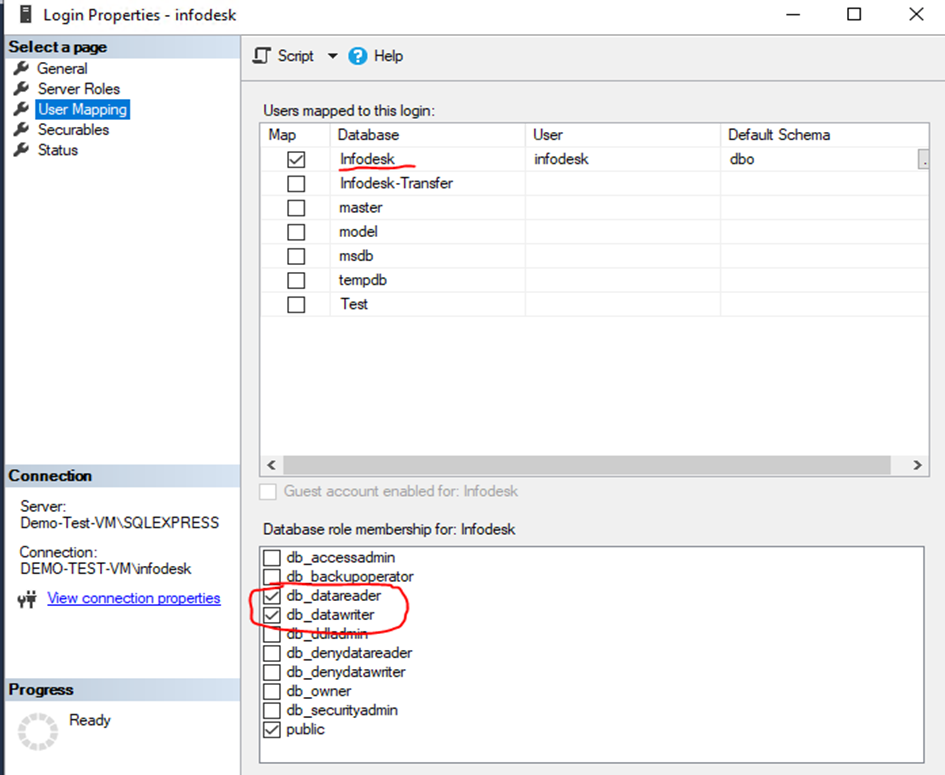Select the Test database row
The height and width of the screenshot is (775, 945).
(x=354, y=304)
